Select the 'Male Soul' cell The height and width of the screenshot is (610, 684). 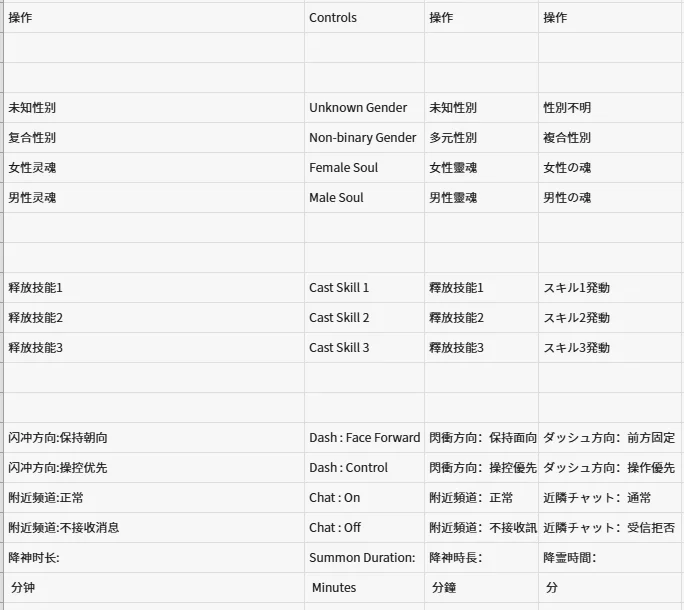tap(364, 198)
